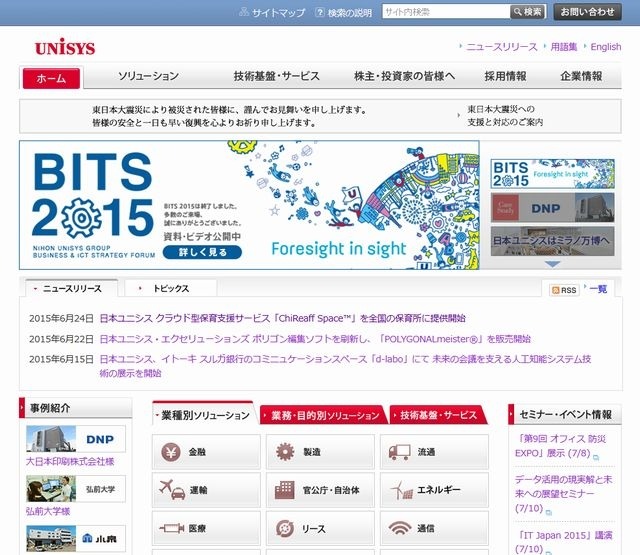640x555 pixels.
Task: Focus the サイト内検索 search field
Action: tap(446, 12)
